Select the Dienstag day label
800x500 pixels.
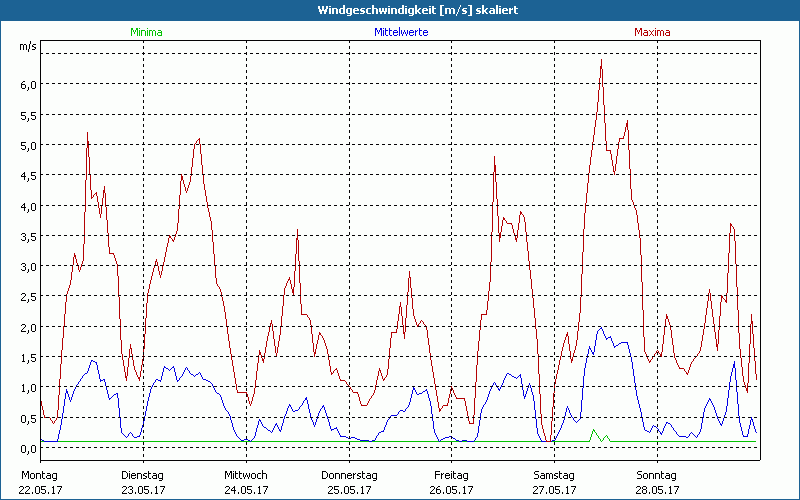coord(143,475)
